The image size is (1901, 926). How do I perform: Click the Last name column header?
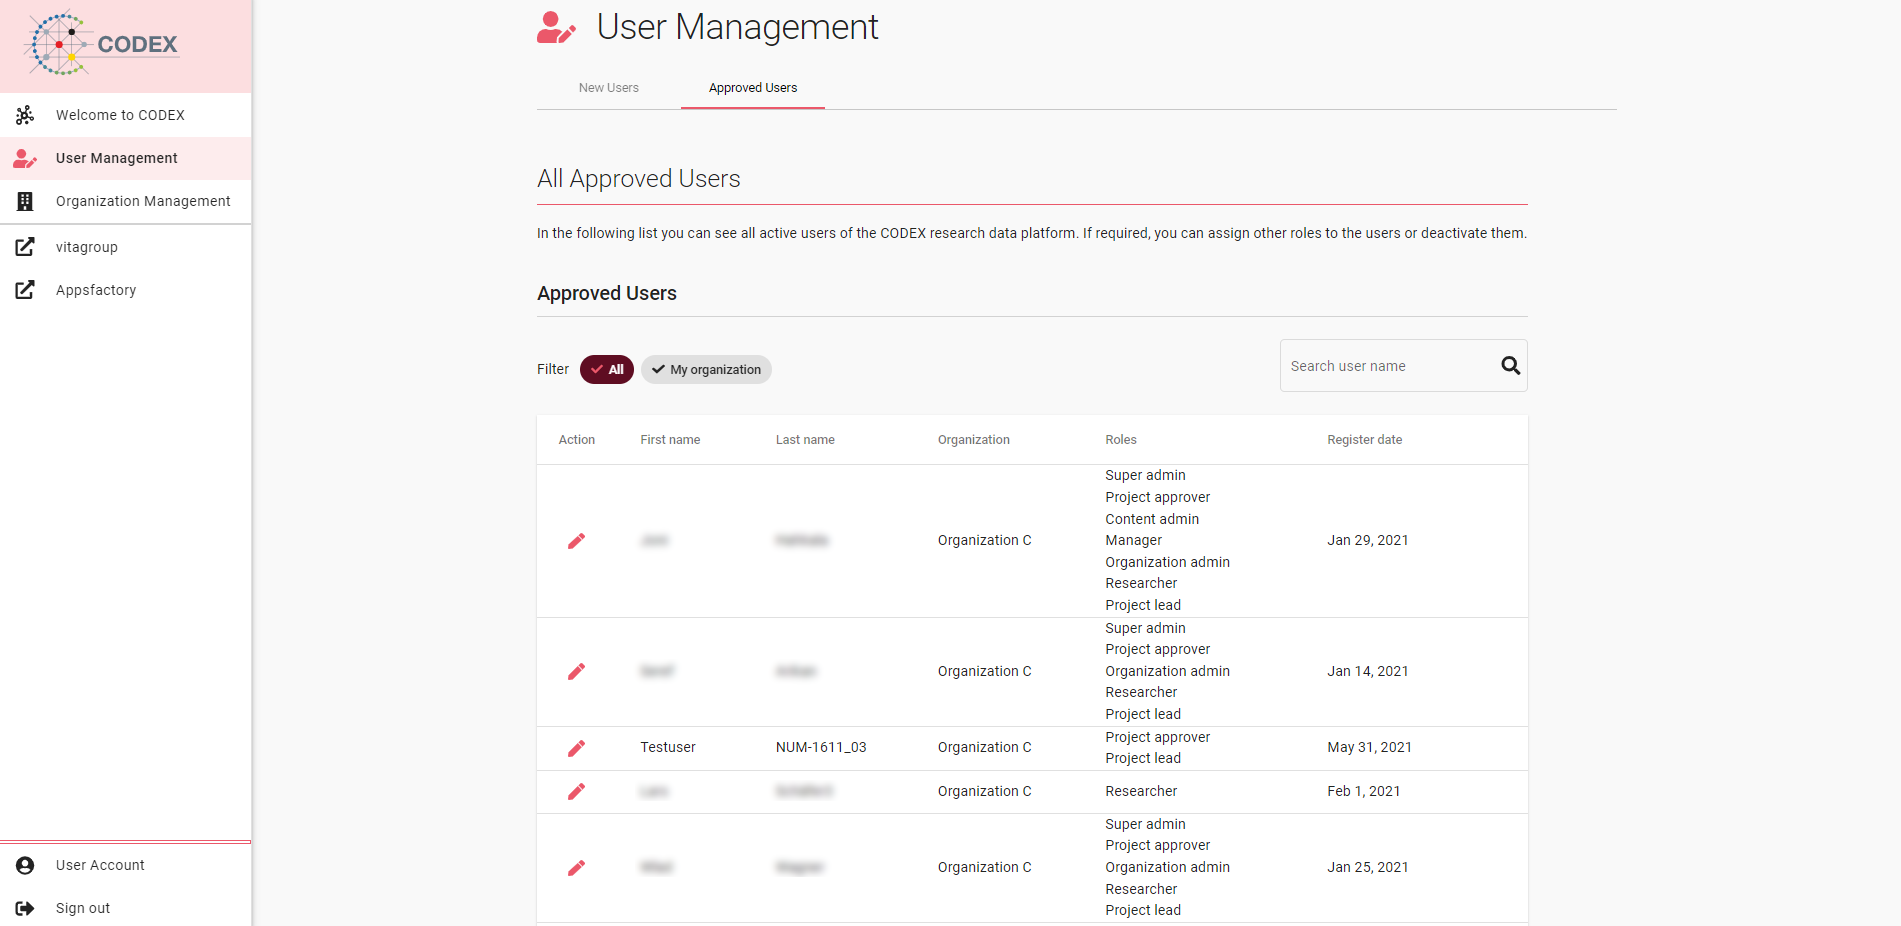click(x=805, y=440)
